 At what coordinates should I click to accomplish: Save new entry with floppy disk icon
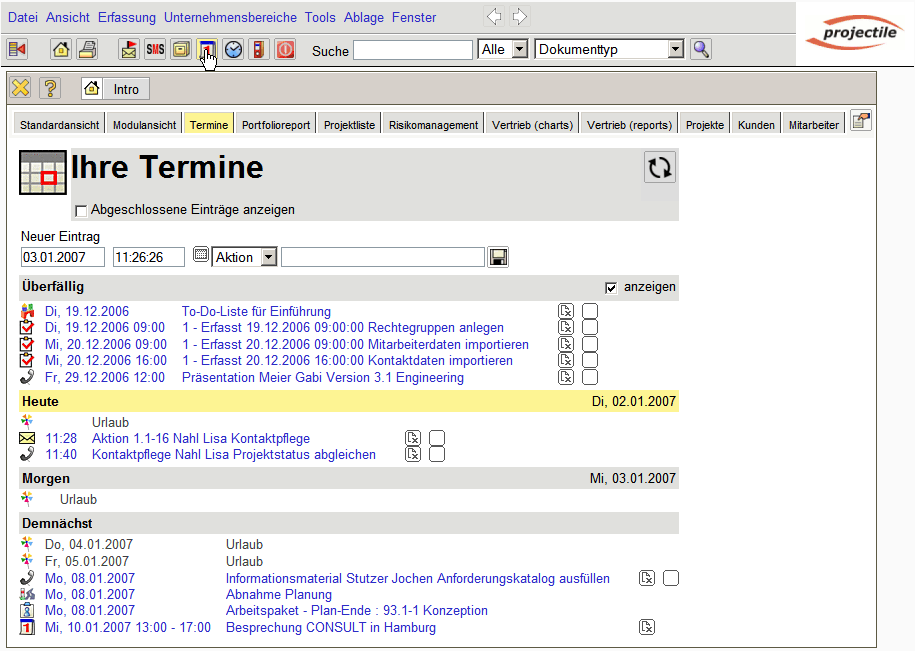click(498, 257)
